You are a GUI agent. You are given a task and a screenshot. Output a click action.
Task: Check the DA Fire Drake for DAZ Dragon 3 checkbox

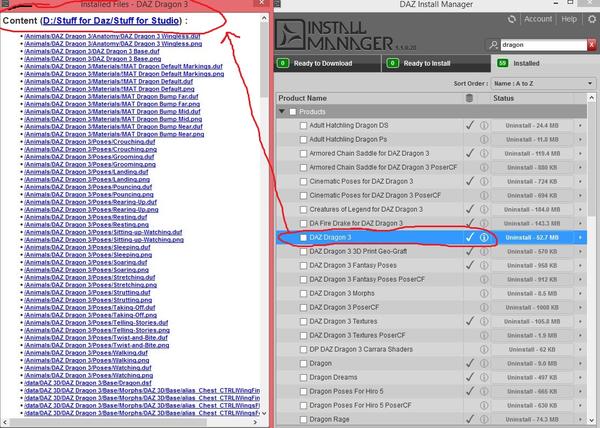click(303, 223)
